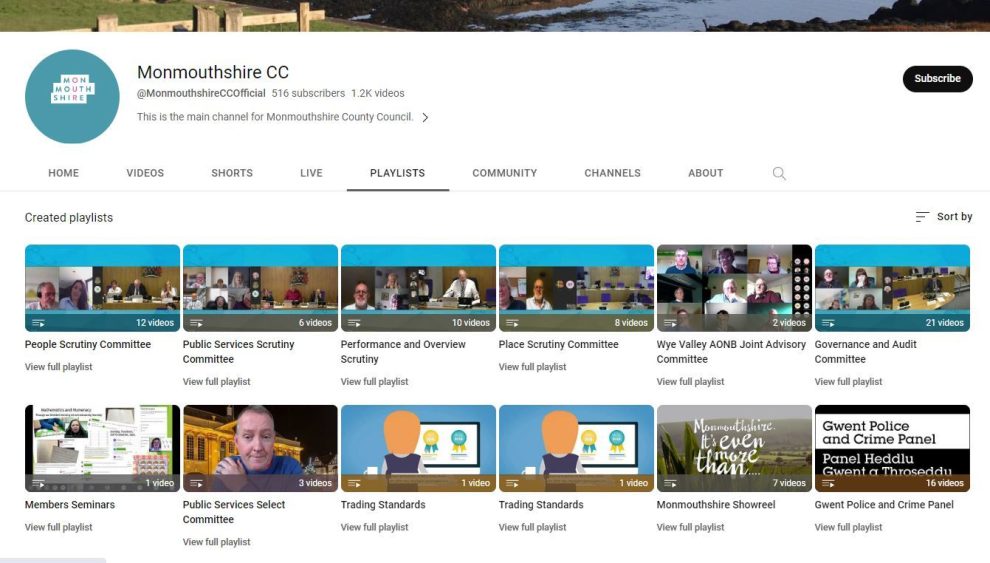The width and height of the screenshot is (990, 563).
Task: Open the Sort by dropdown
Action: 944,216
